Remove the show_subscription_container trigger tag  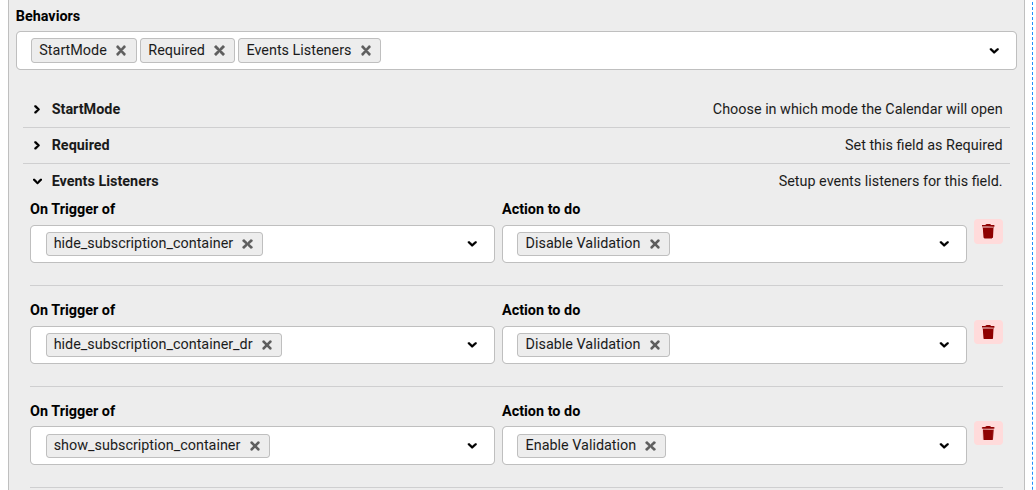tap(255, 446)
